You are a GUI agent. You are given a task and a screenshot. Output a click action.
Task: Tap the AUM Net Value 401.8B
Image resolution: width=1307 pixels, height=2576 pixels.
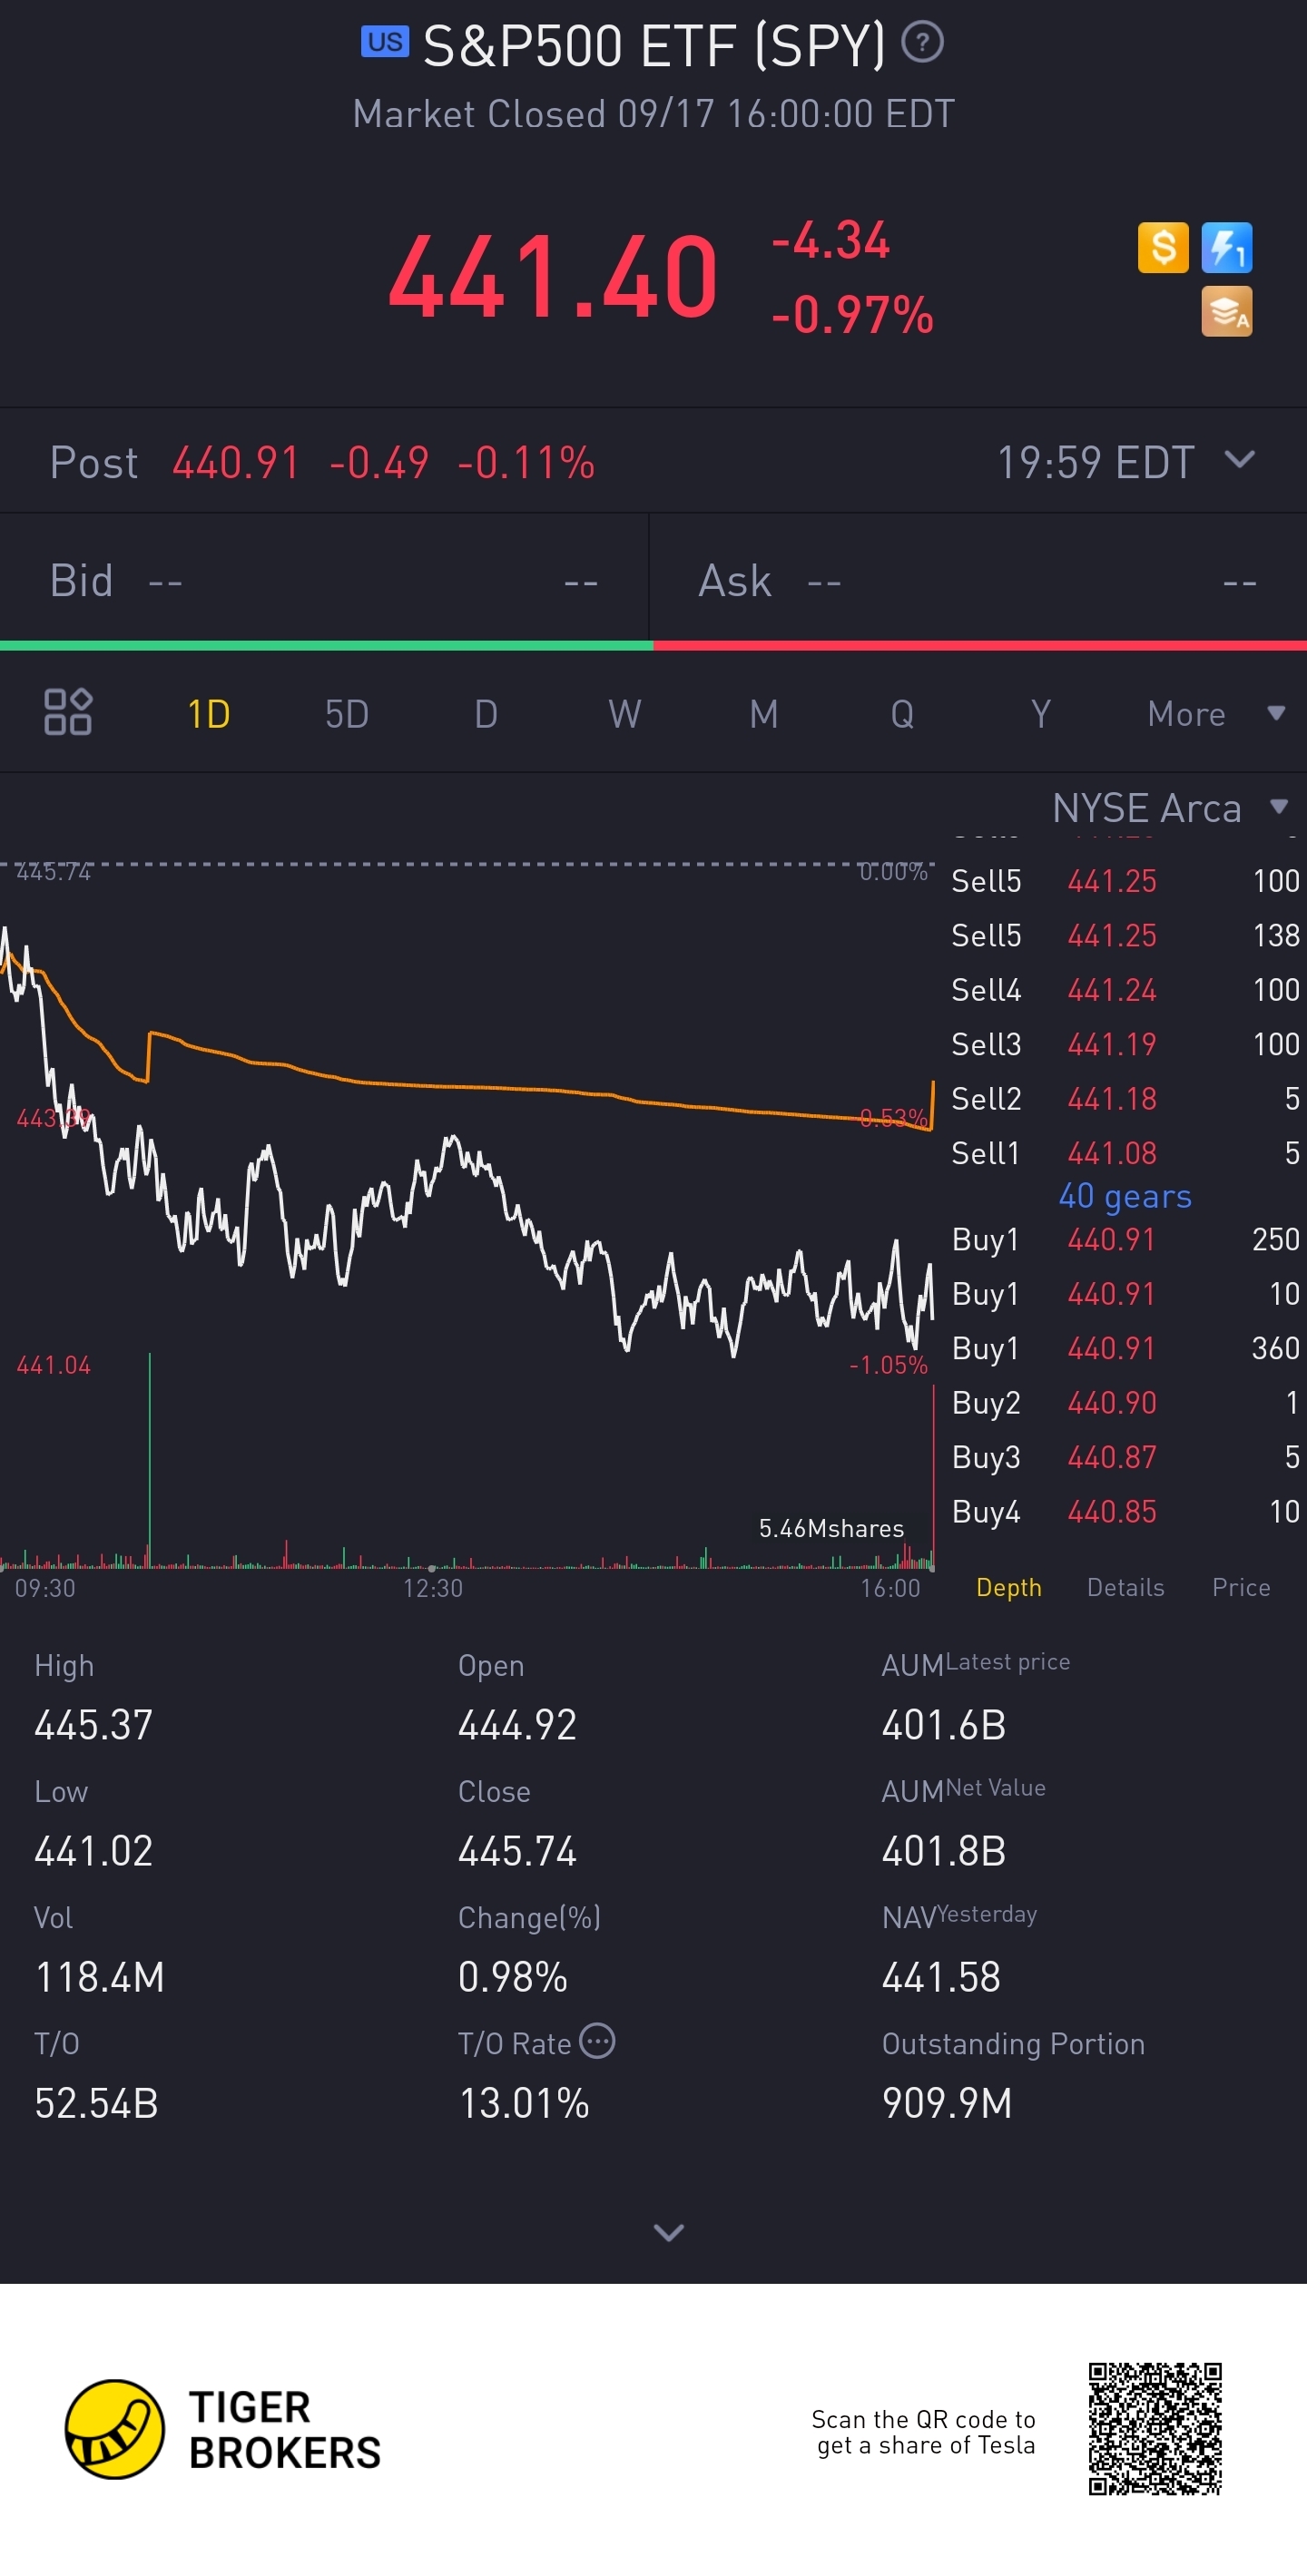tap(943, 1851)
